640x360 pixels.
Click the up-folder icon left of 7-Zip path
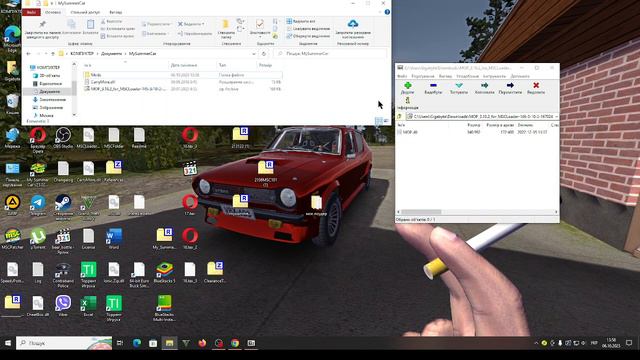point(400,116)
